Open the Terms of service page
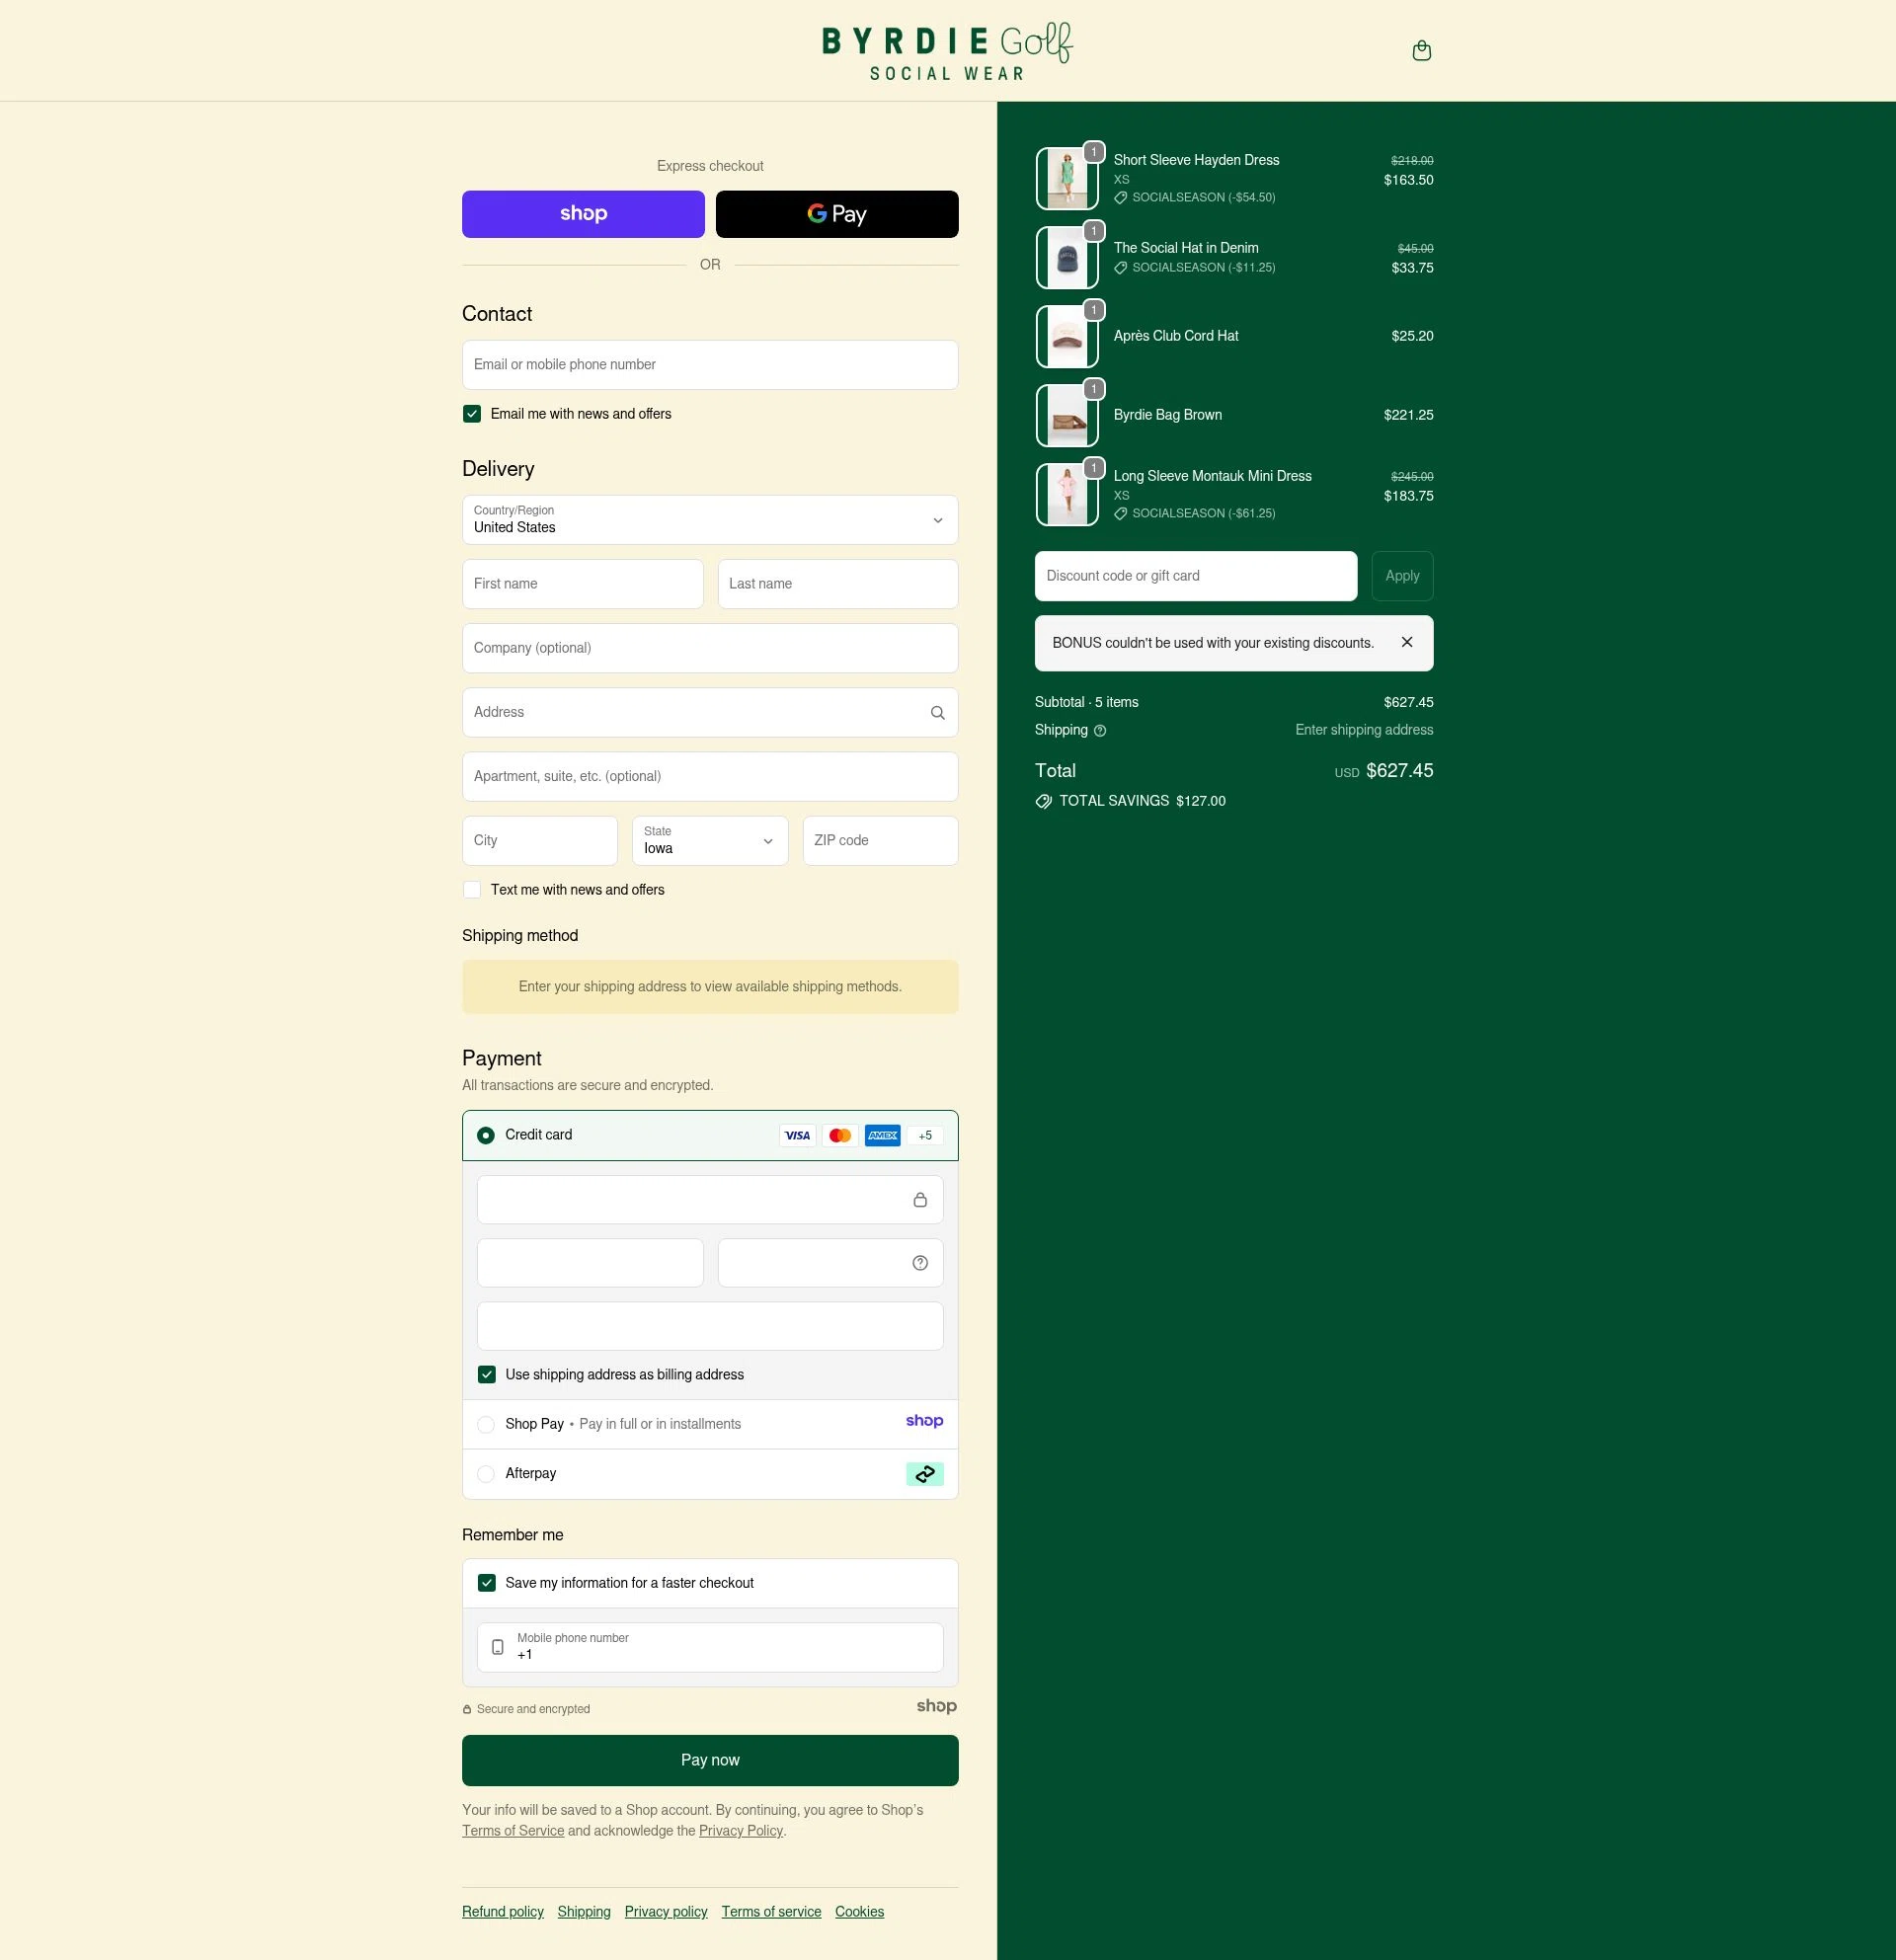The image size is (1896, 1960). (771, 1911)
